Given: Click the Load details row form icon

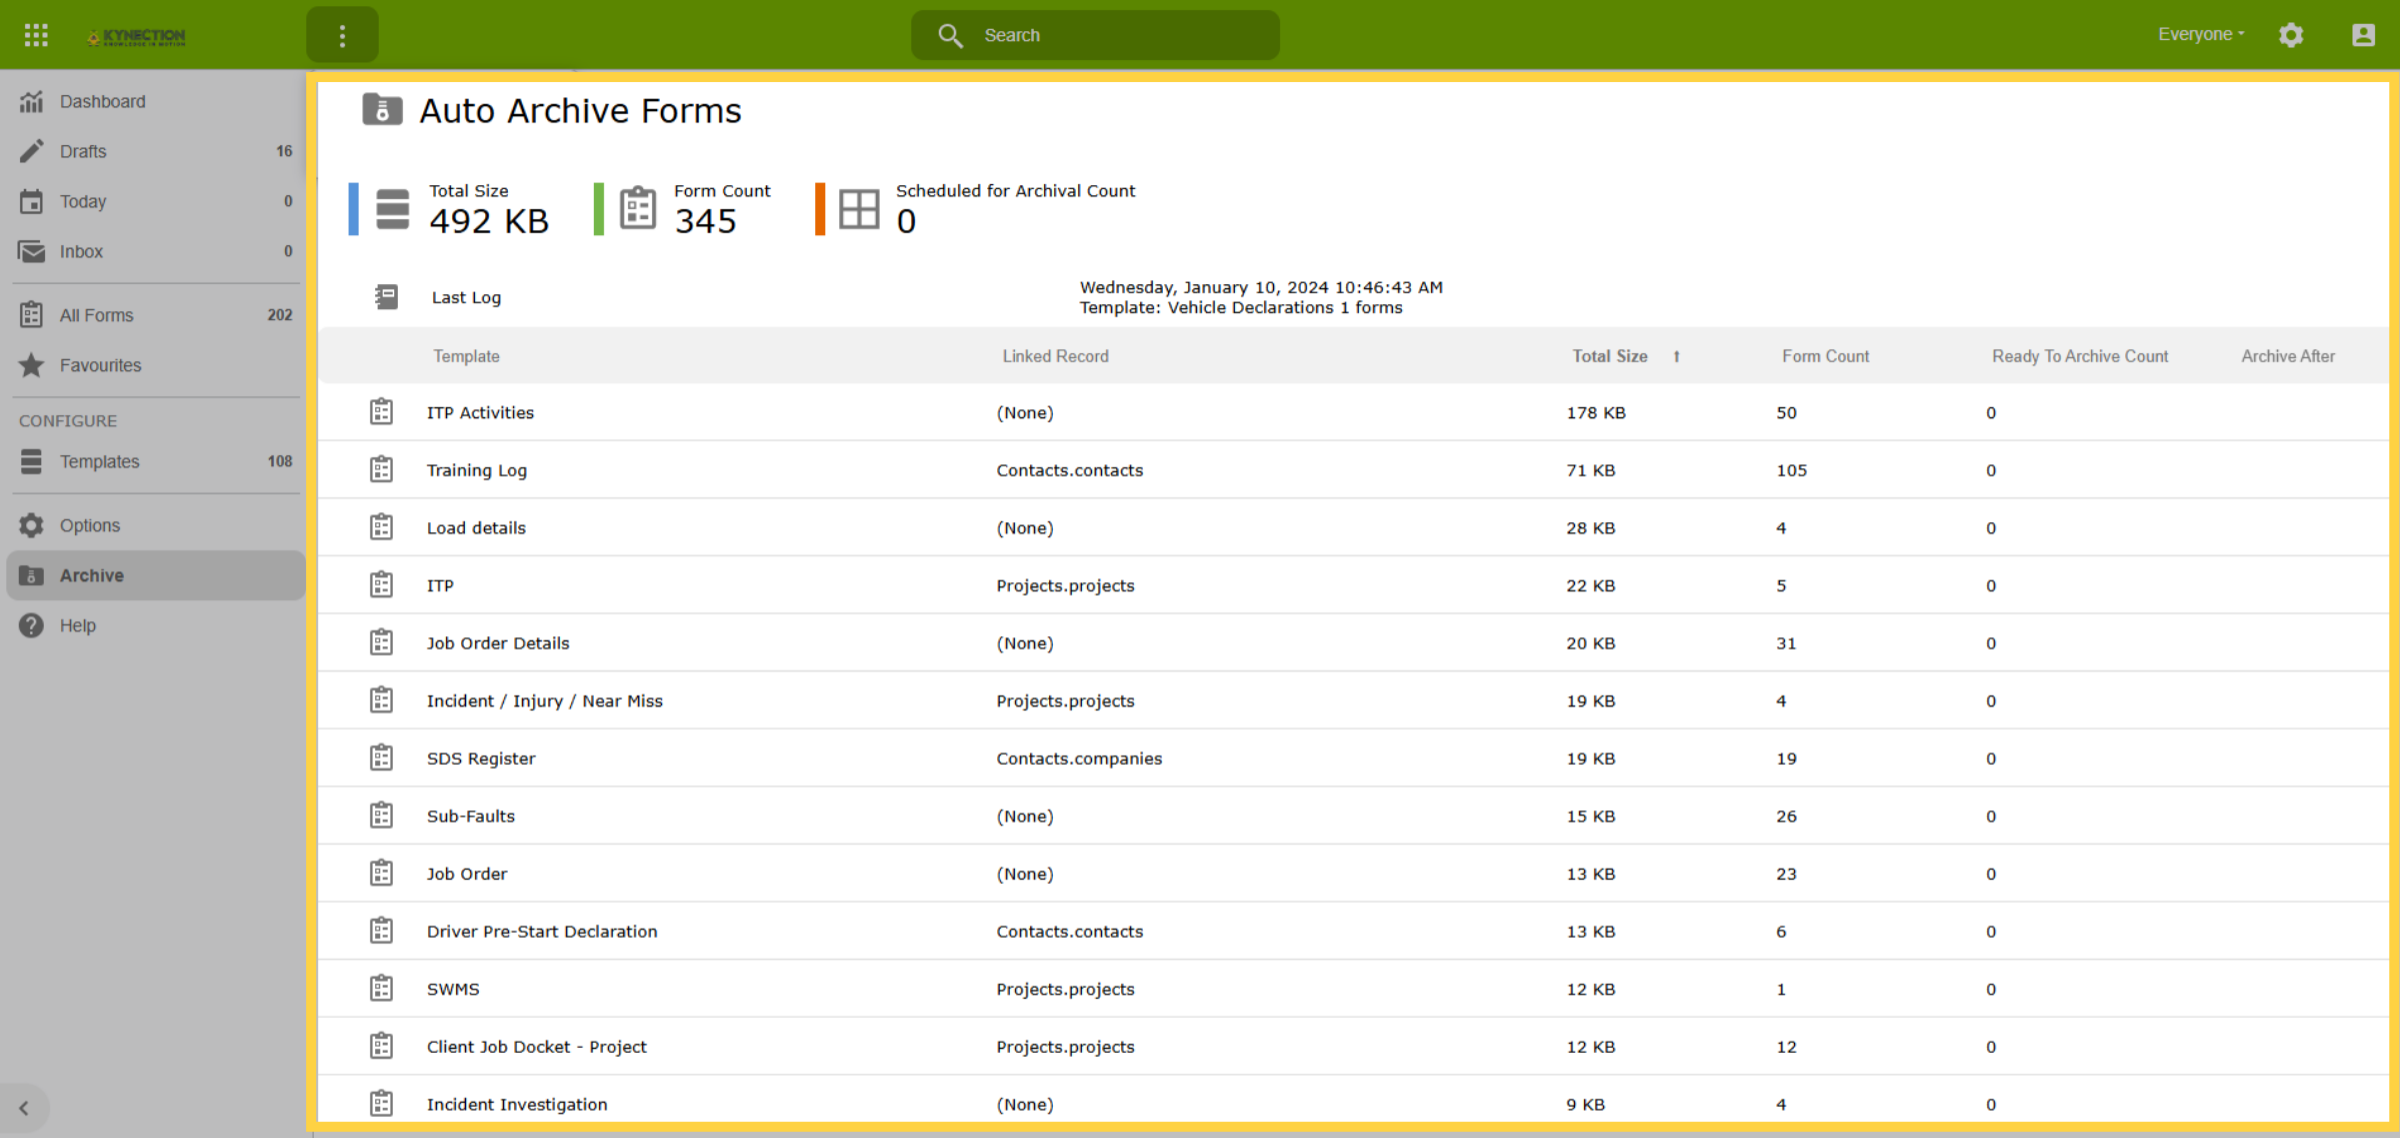Looking at the screenshot, I should 381,527.
